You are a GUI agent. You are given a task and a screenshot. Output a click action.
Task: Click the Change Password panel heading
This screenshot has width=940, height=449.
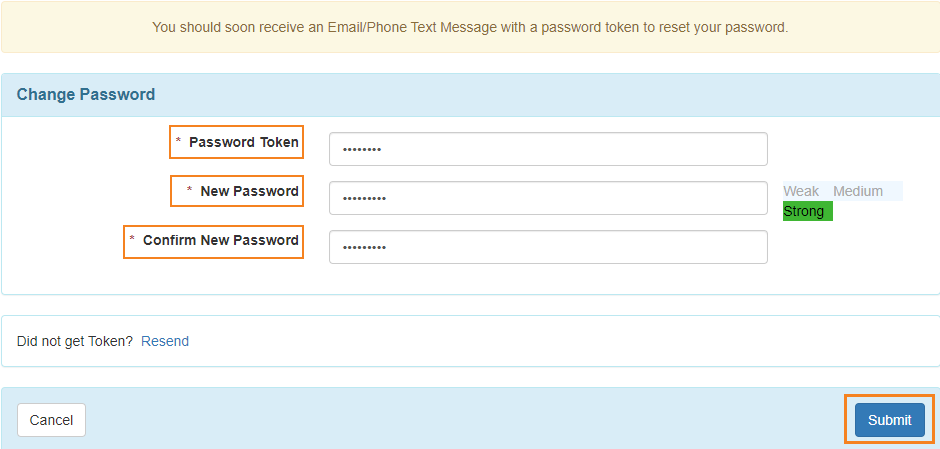click(86, 94)
